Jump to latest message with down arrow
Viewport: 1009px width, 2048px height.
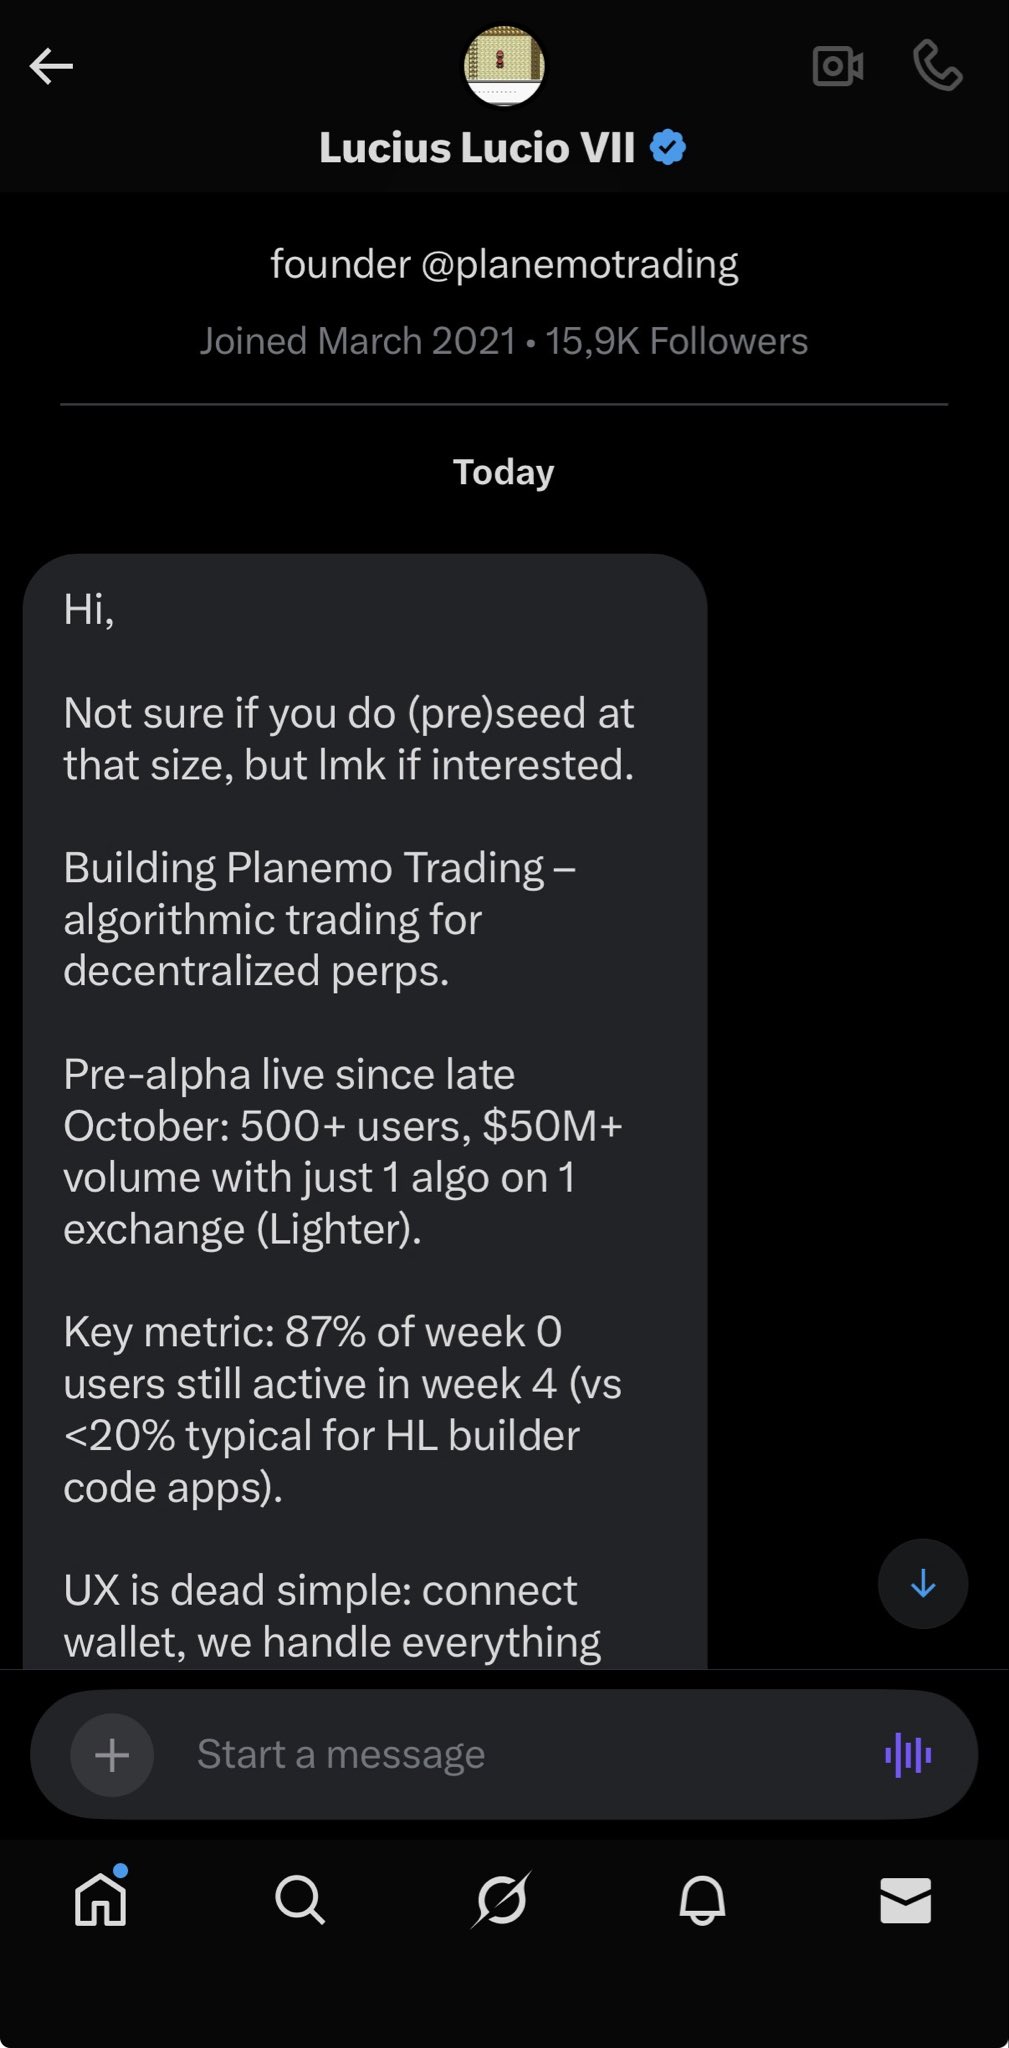922,1583
